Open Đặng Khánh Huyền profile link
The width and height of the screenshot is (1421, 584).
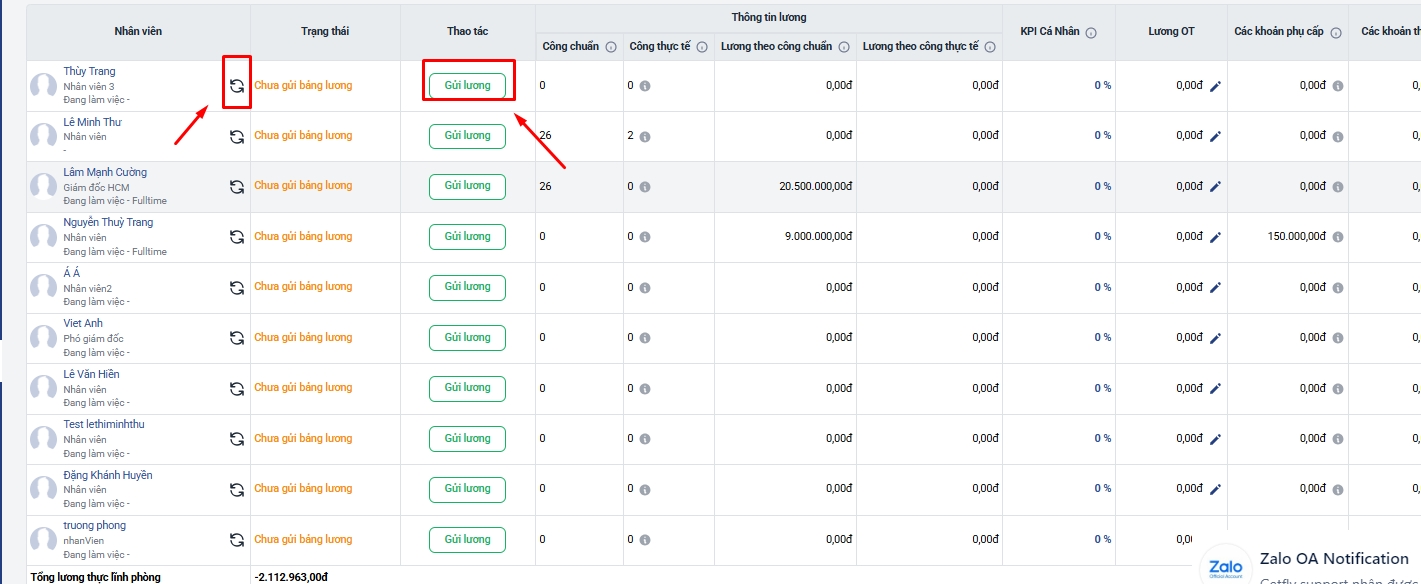(108, 475)
